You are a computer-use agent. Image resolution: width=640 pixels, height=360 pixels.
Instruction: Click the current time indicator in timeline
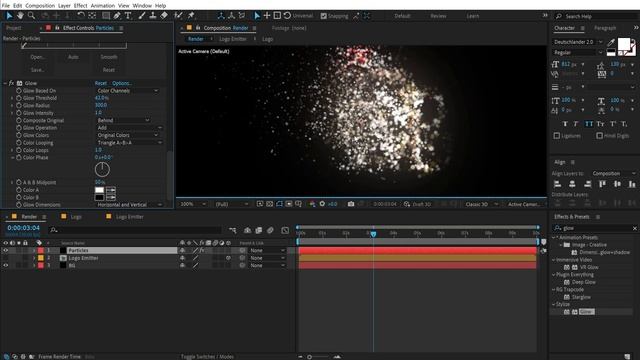pyautogui.click(x=373, y=234)
